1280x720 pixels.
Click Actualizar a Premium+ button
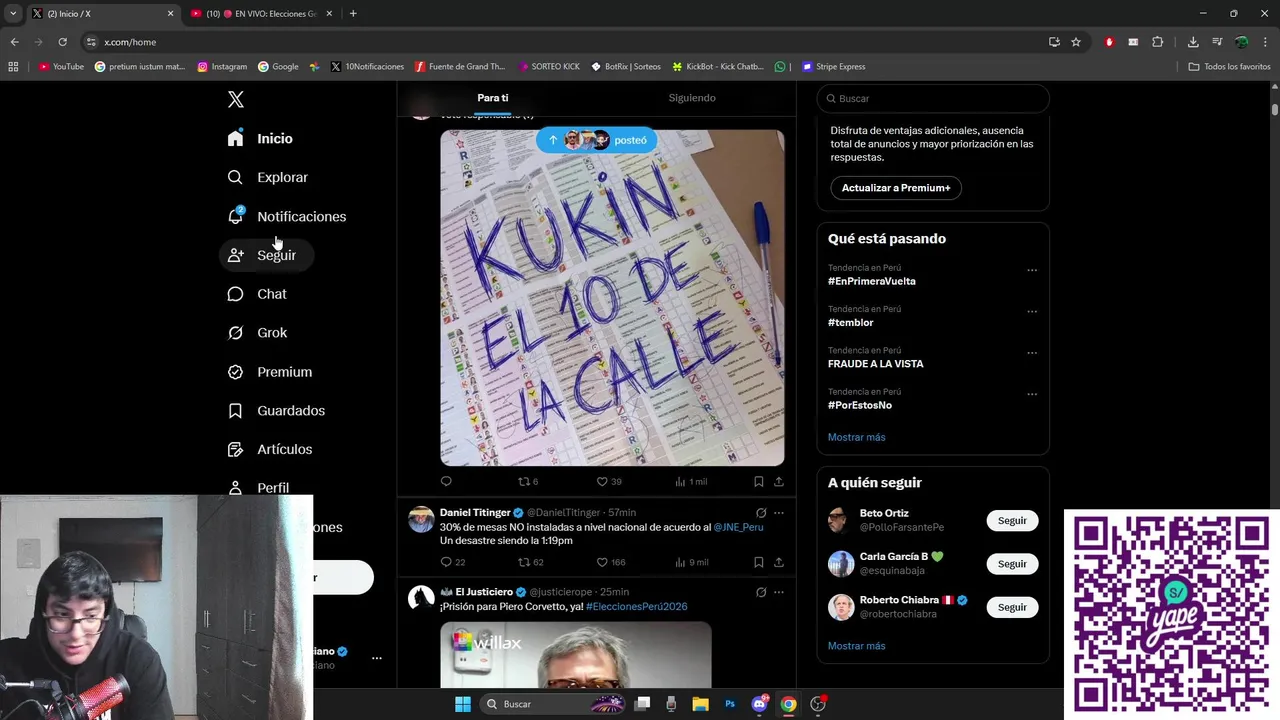(x=895, y=188)
